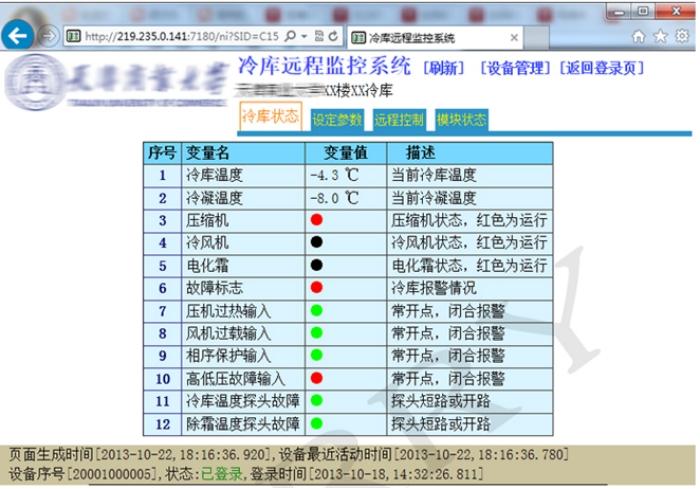Viewport: 700px width, 489px height.
Task: Open the 设备管理 link
Action: pos(515,69)
